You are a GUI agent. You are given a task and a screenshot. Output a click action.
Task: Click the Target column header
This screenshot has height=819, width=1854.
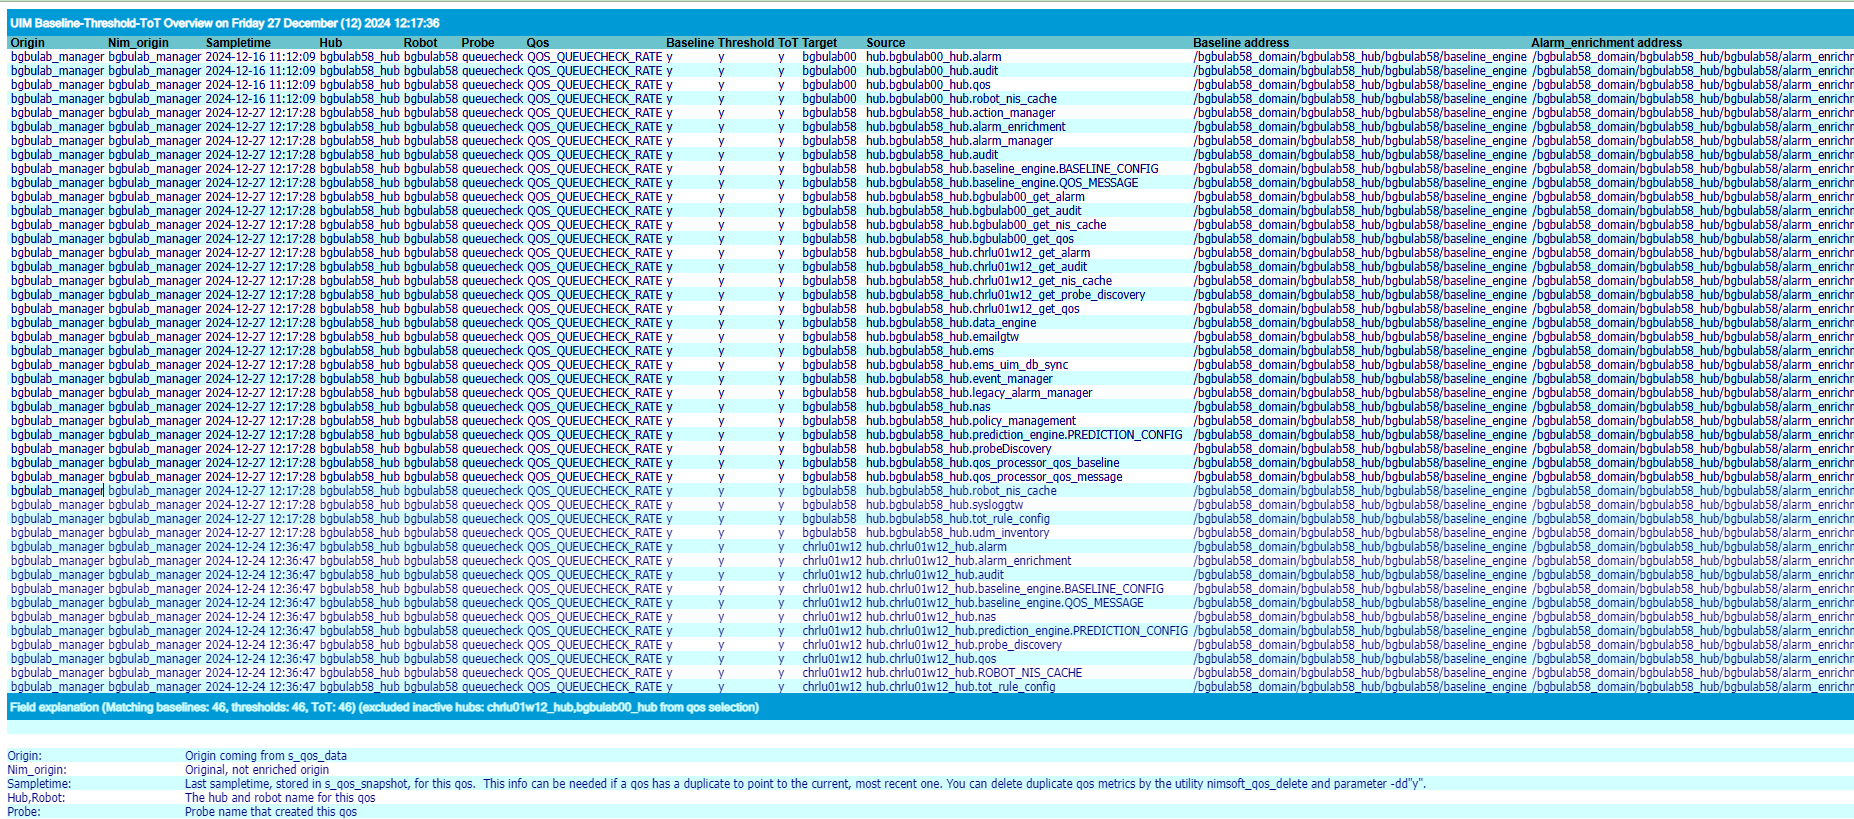820,43
